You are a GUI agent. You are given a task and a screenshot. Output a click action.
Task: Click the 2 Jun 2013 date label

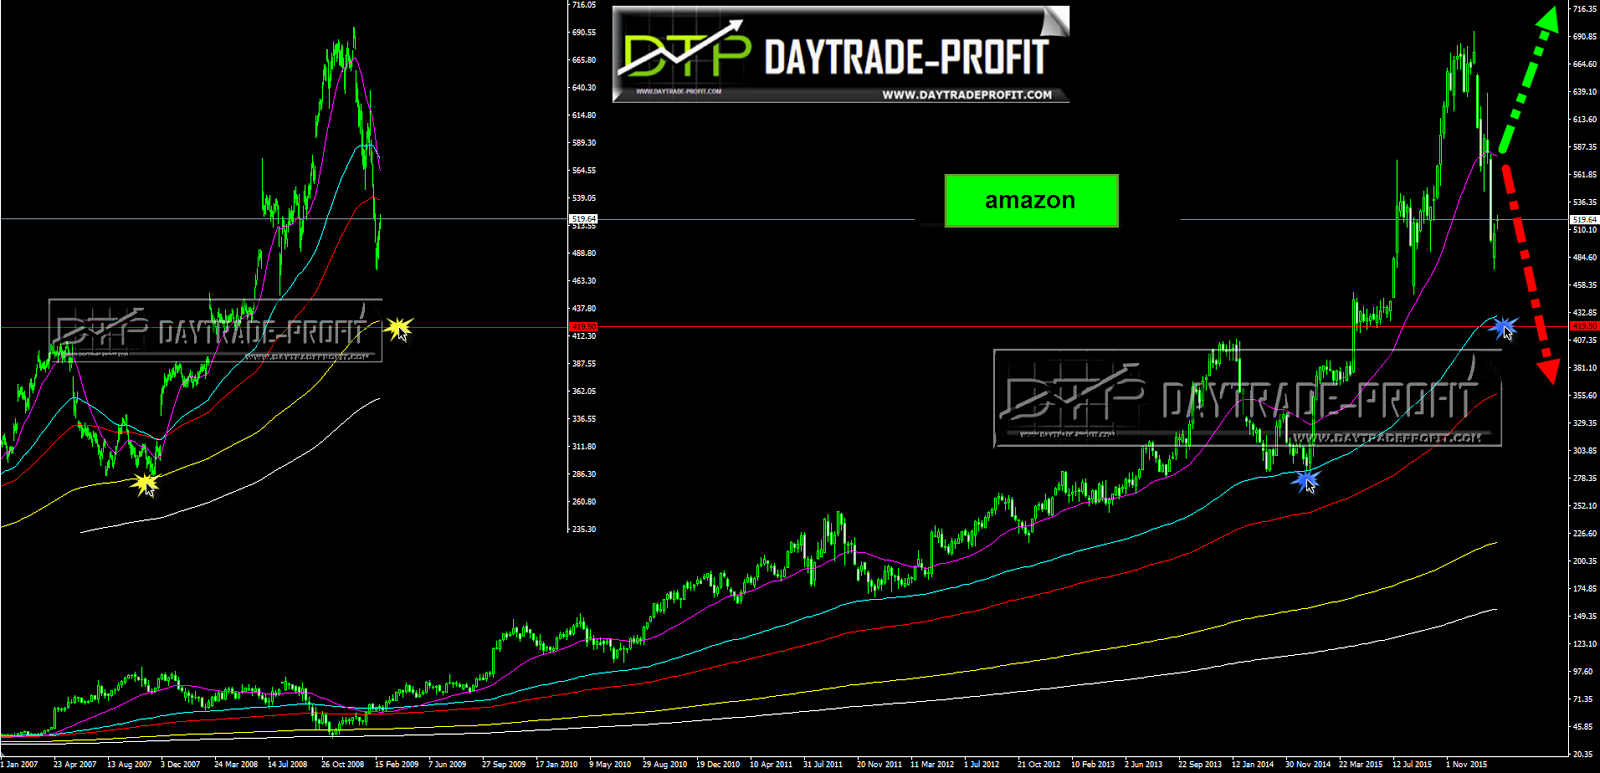pos(1144,765)
